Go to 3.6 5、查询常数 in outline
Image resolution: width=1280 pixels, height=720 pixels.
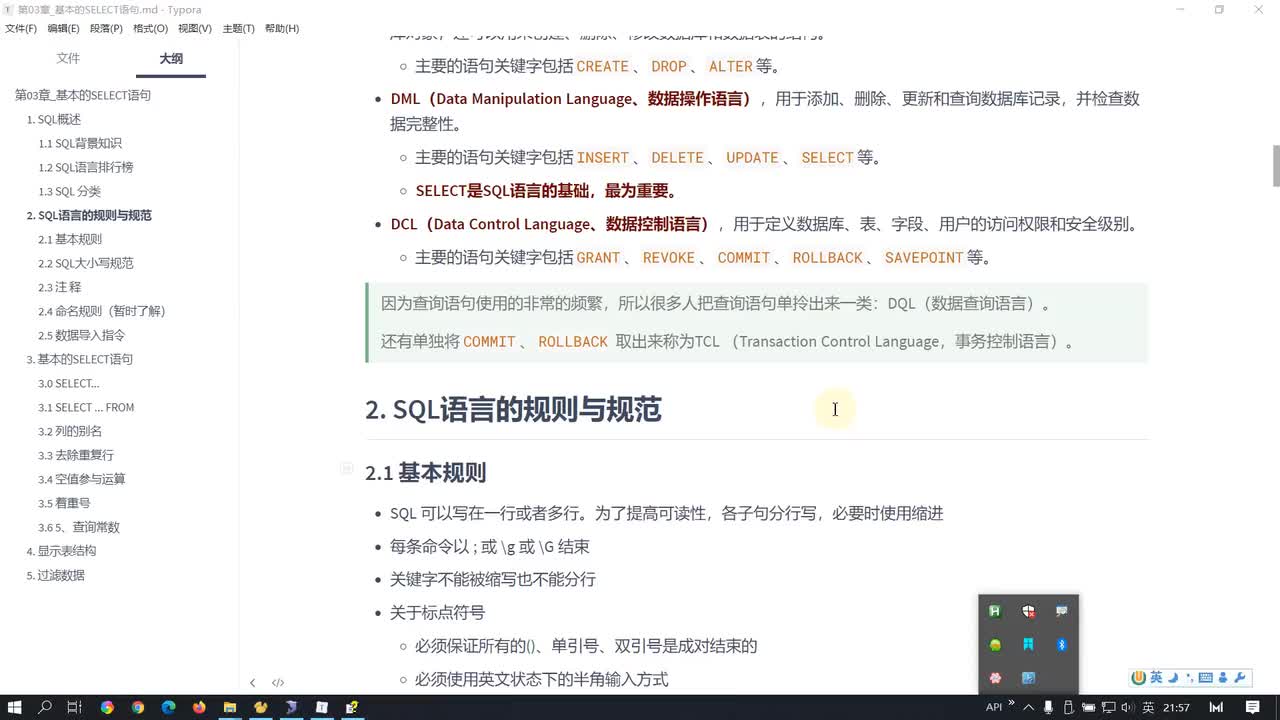point(79,527)
